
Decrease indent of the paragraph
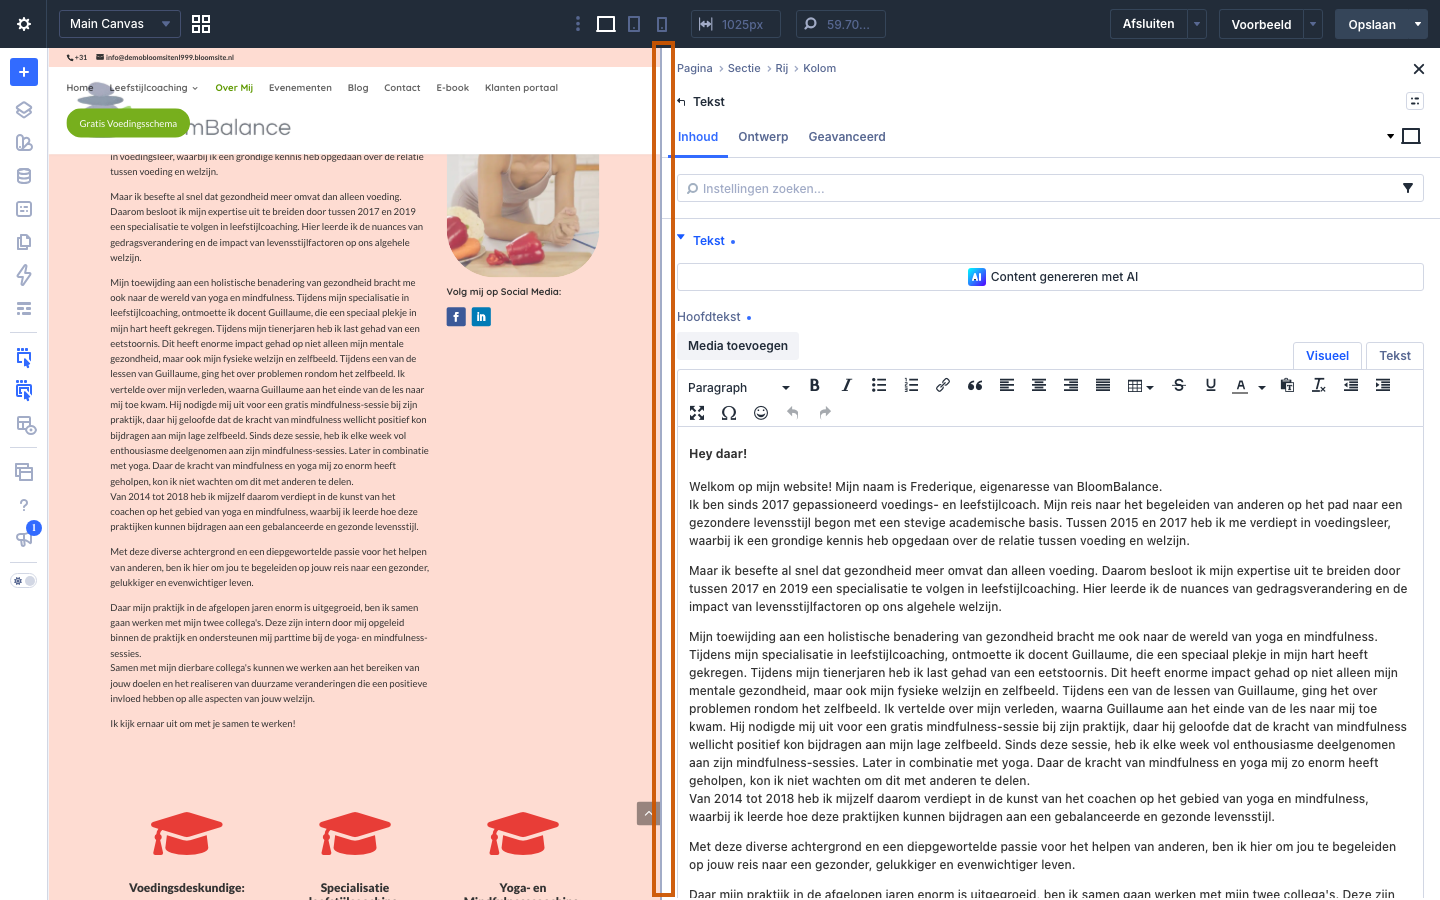[1351, 386]
